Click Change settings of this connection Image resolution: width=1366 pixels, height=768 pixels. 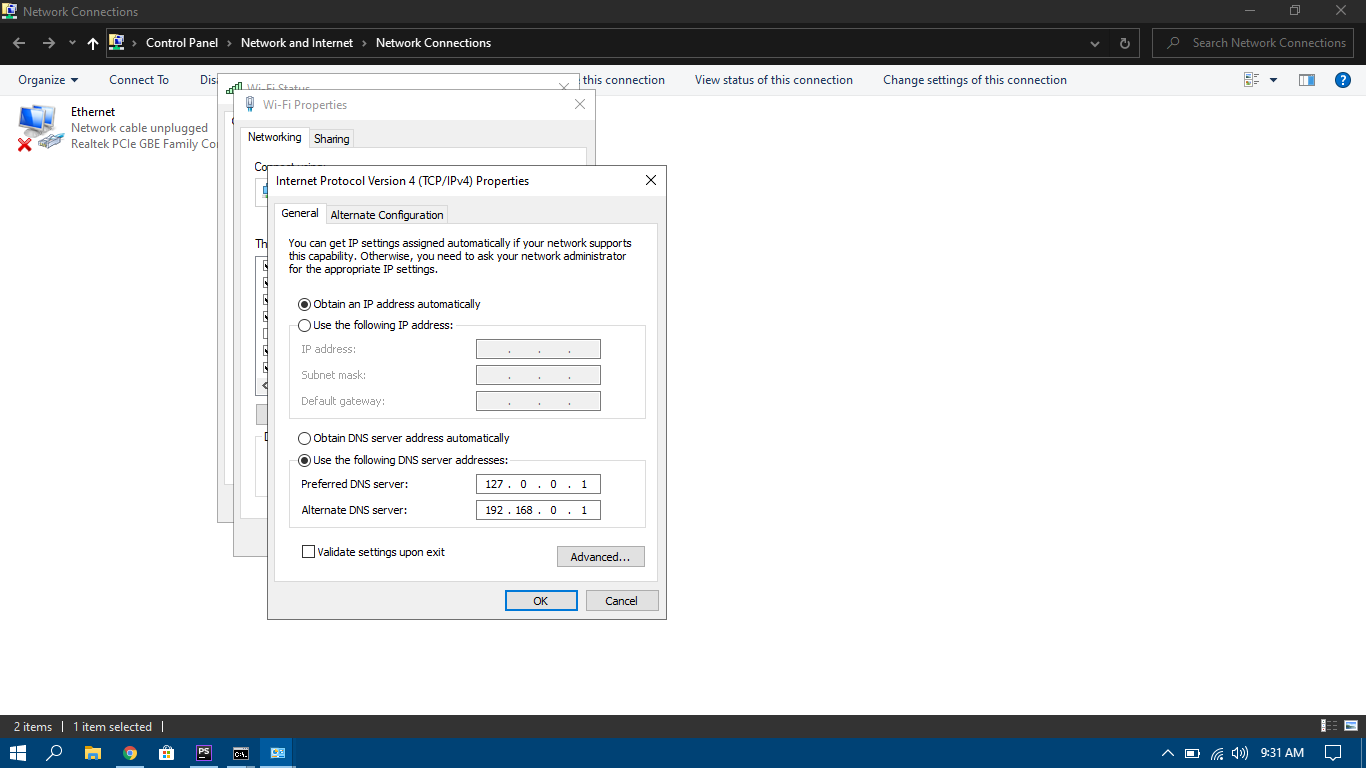click(x=974, y=79)
